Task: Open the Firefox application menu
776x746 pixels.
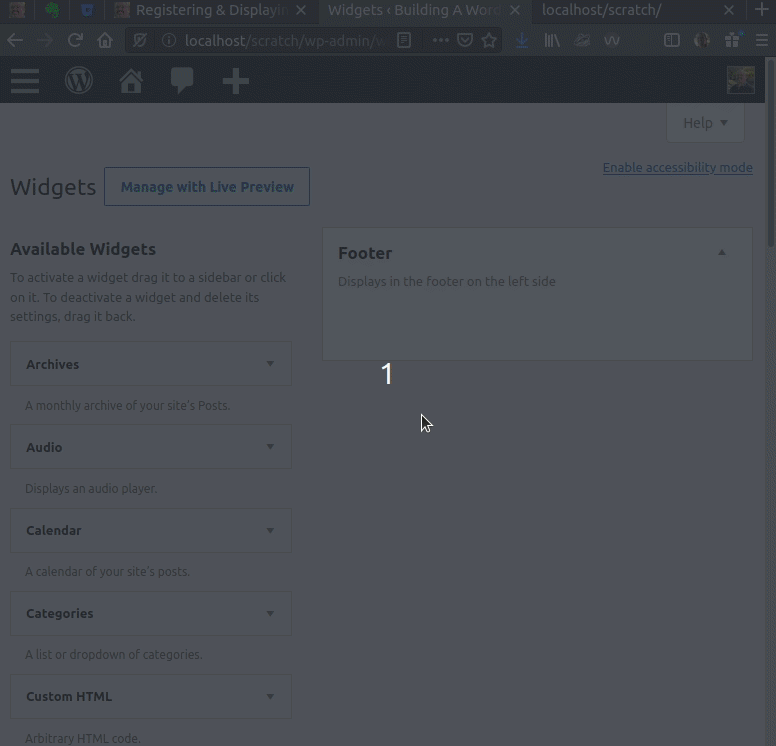Action: 762,40
